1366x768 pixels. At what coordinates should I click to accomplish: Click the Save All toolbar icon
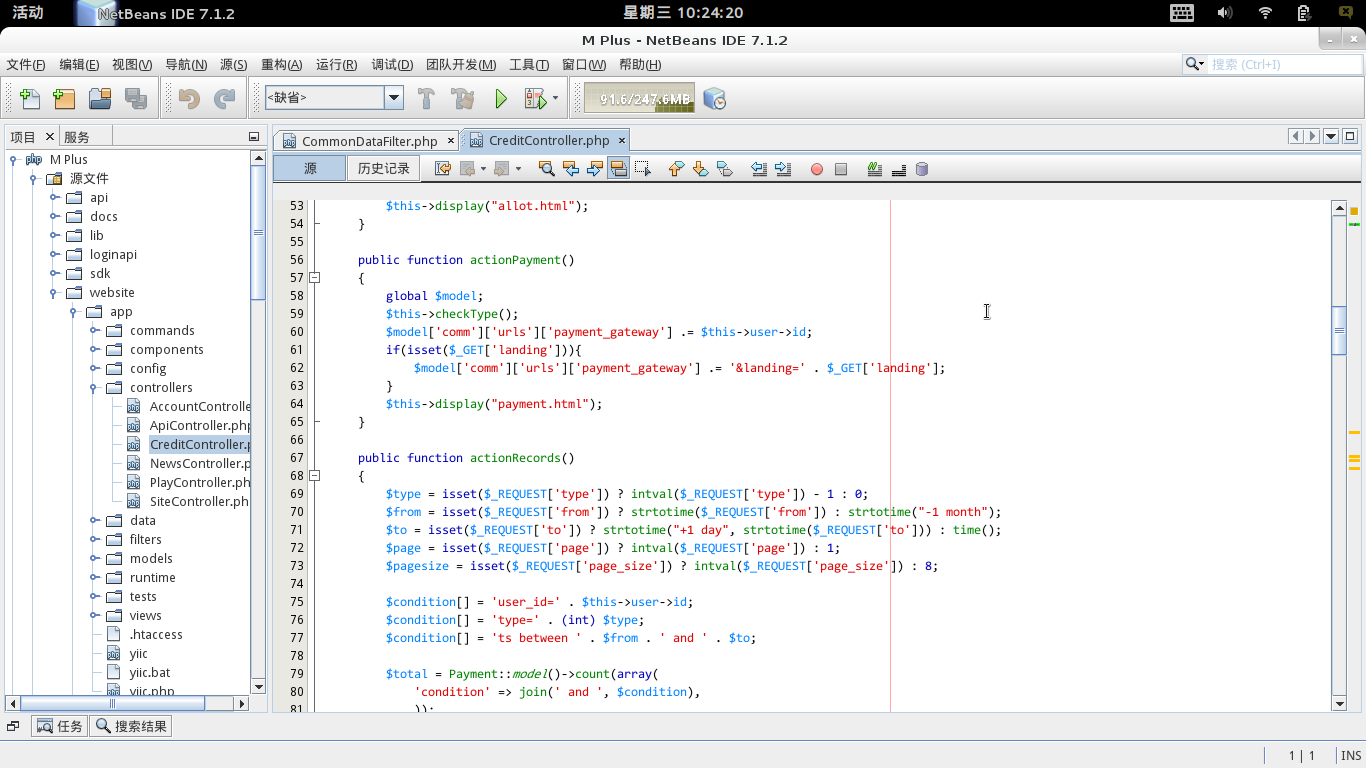pyautogui.click(x=135, y=99)
